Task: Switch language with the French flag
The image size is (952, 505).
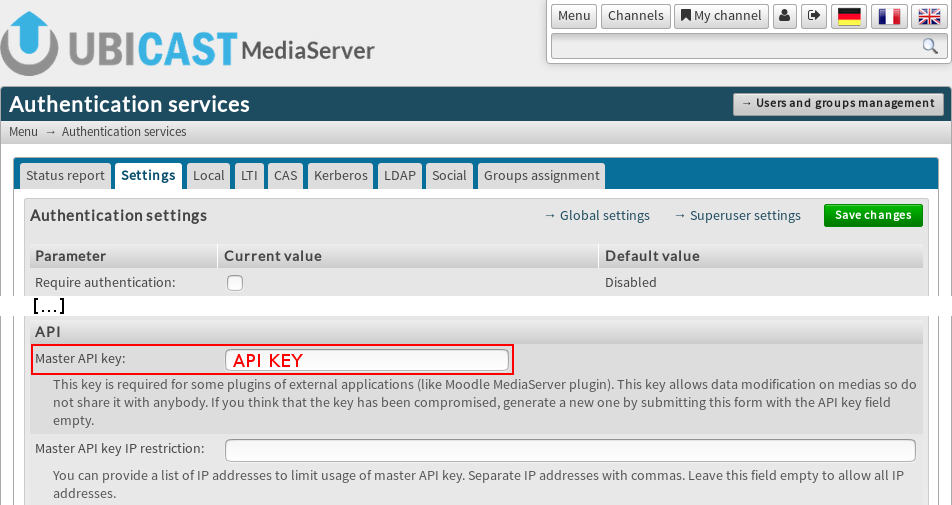Action: pos(889,16)
